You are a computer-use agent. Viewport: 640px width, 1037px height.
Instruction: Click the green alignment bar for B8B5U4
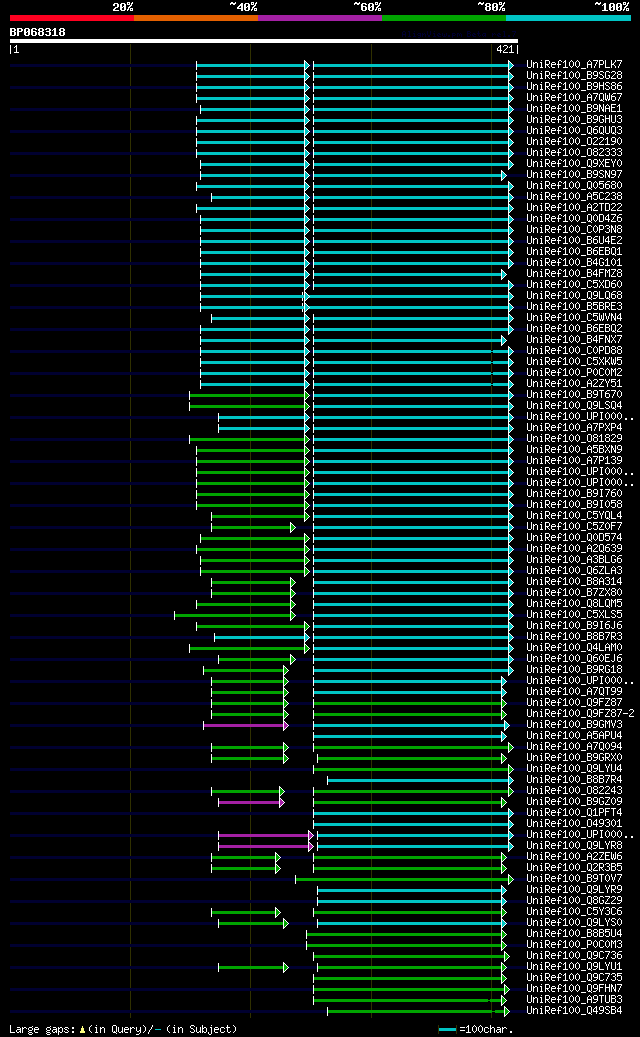point(405,934)
